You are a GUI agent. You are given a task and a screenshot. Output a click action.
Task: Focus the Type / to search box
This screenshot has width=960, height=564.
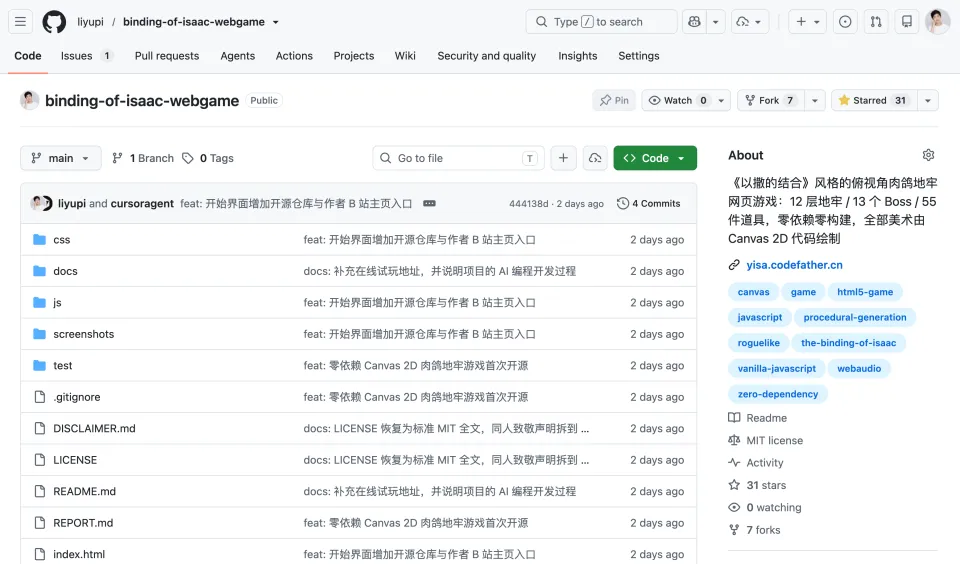point(601,22)
